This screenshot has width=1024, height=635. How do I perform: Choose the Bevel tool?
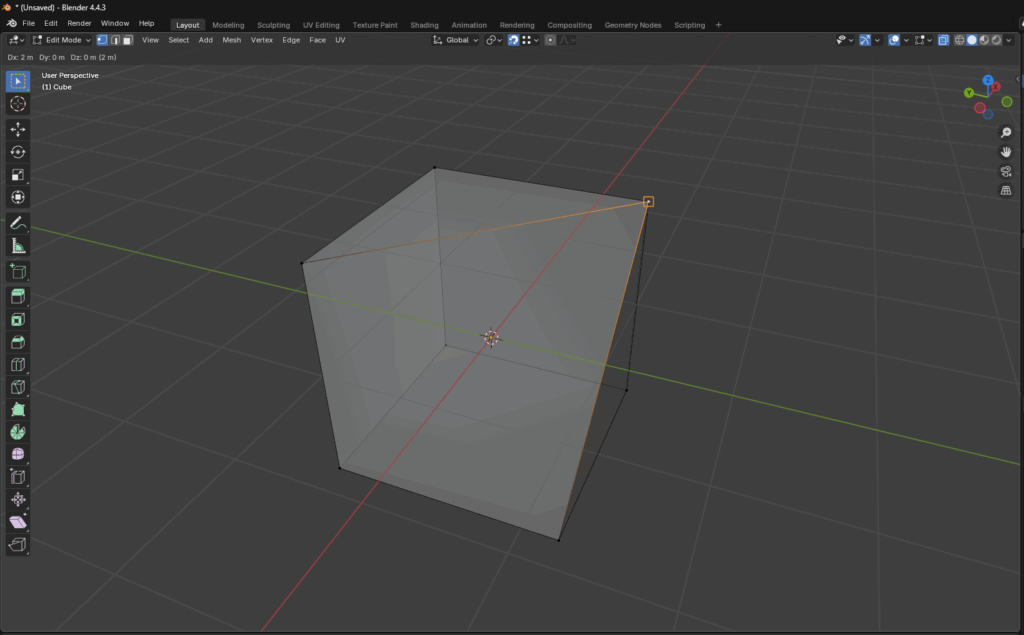click(x=18, y=342)
